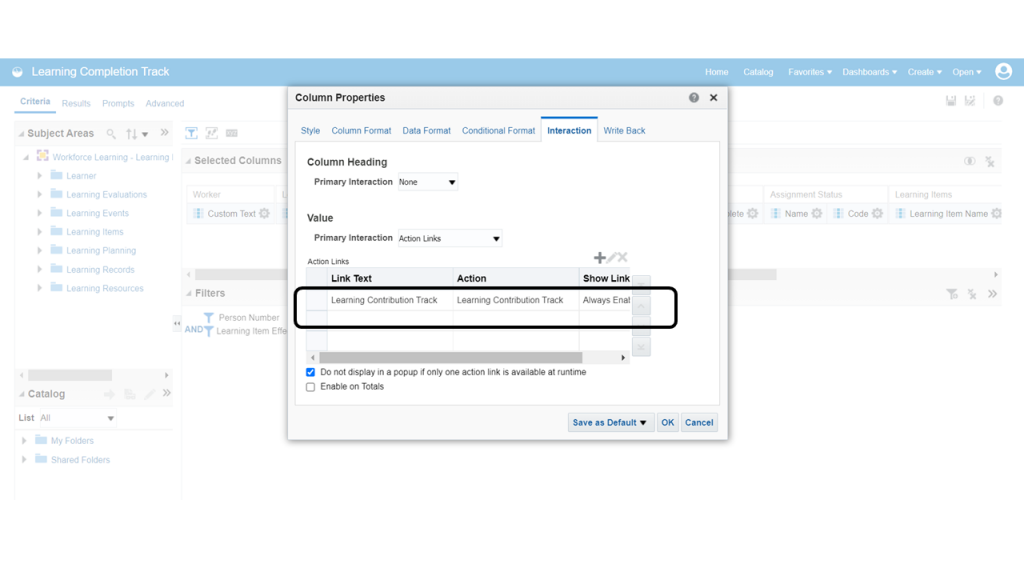Switch to the Conditional Format tab
Screen dimensions: 1024x576
click(498, 131)
